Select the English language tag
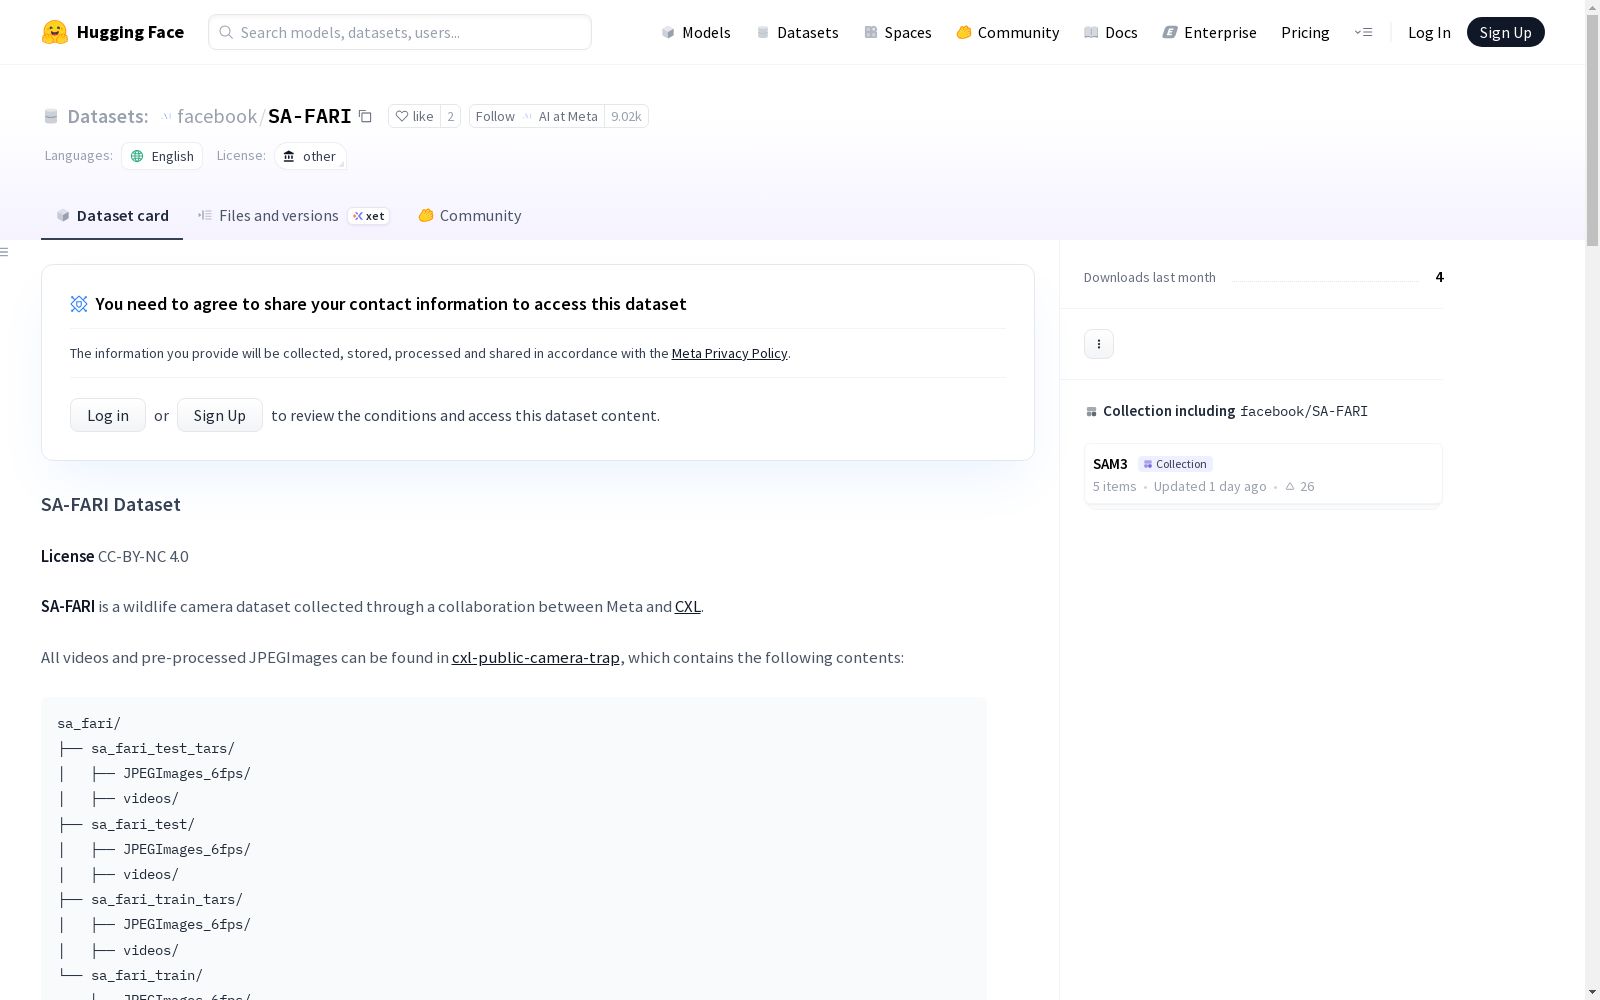This screenshot has width=1600, height=1000. click(162, 156)
